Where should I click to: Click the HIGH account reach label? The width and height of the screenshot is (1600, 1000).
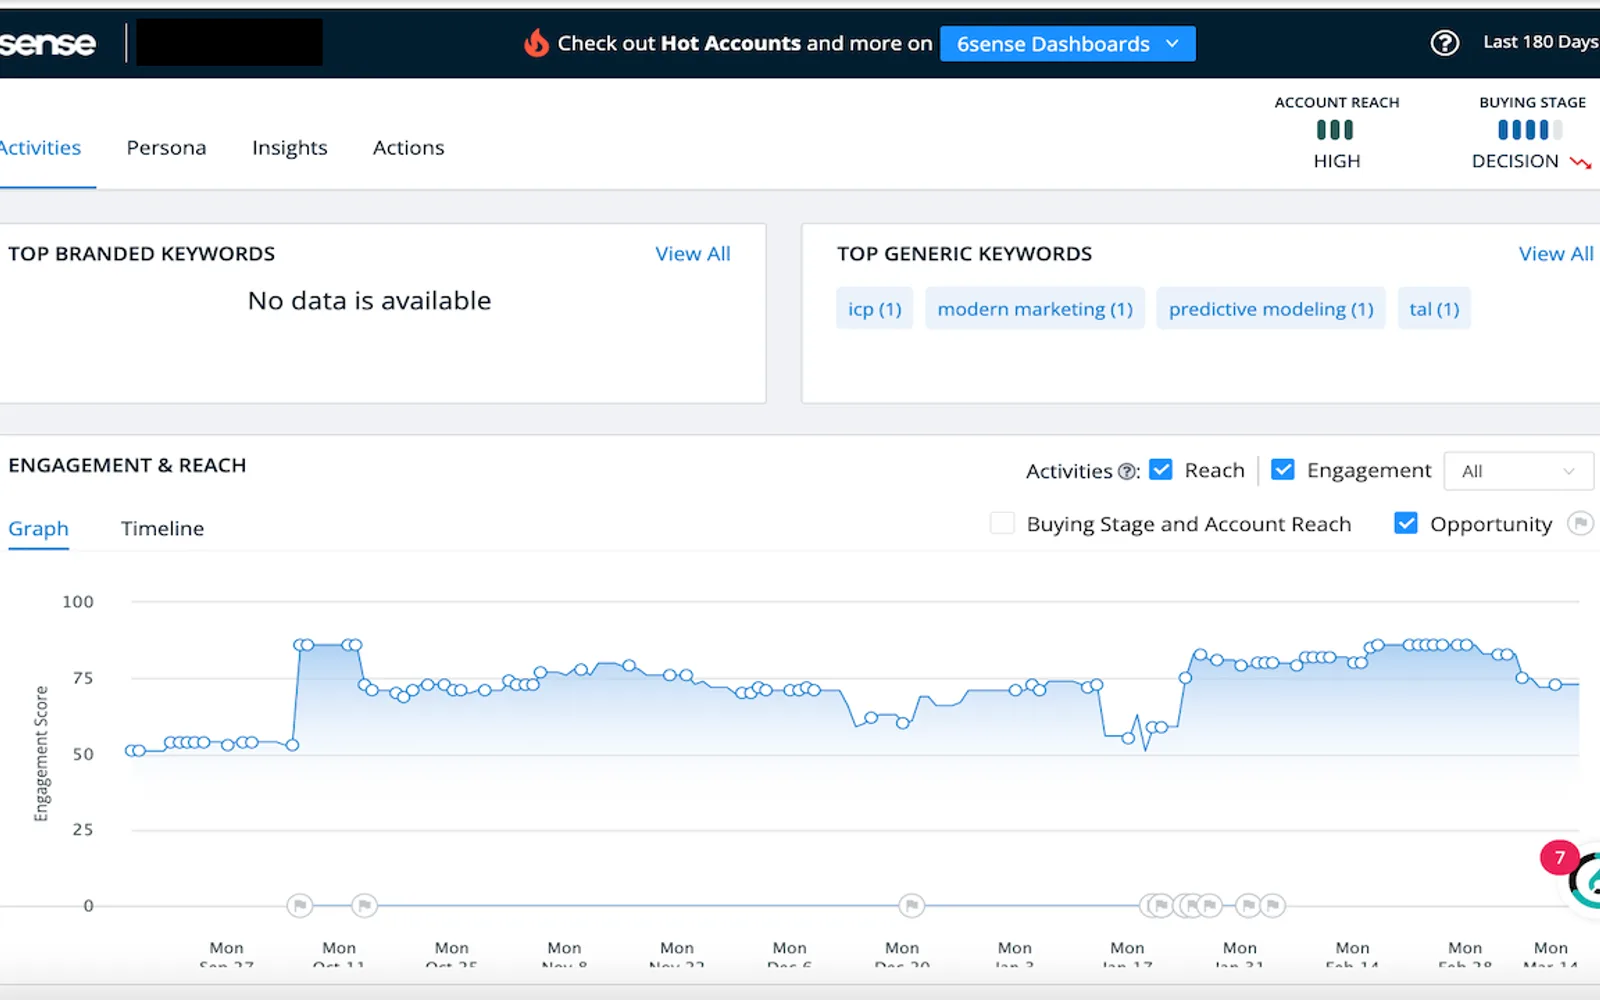click(1337, 161)
